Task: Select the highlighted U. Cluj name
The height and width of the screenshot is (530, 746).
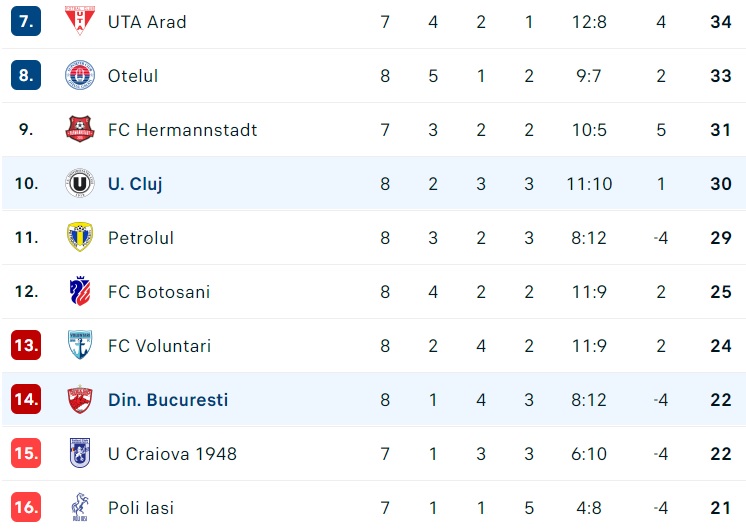Action: click(135, 184)
